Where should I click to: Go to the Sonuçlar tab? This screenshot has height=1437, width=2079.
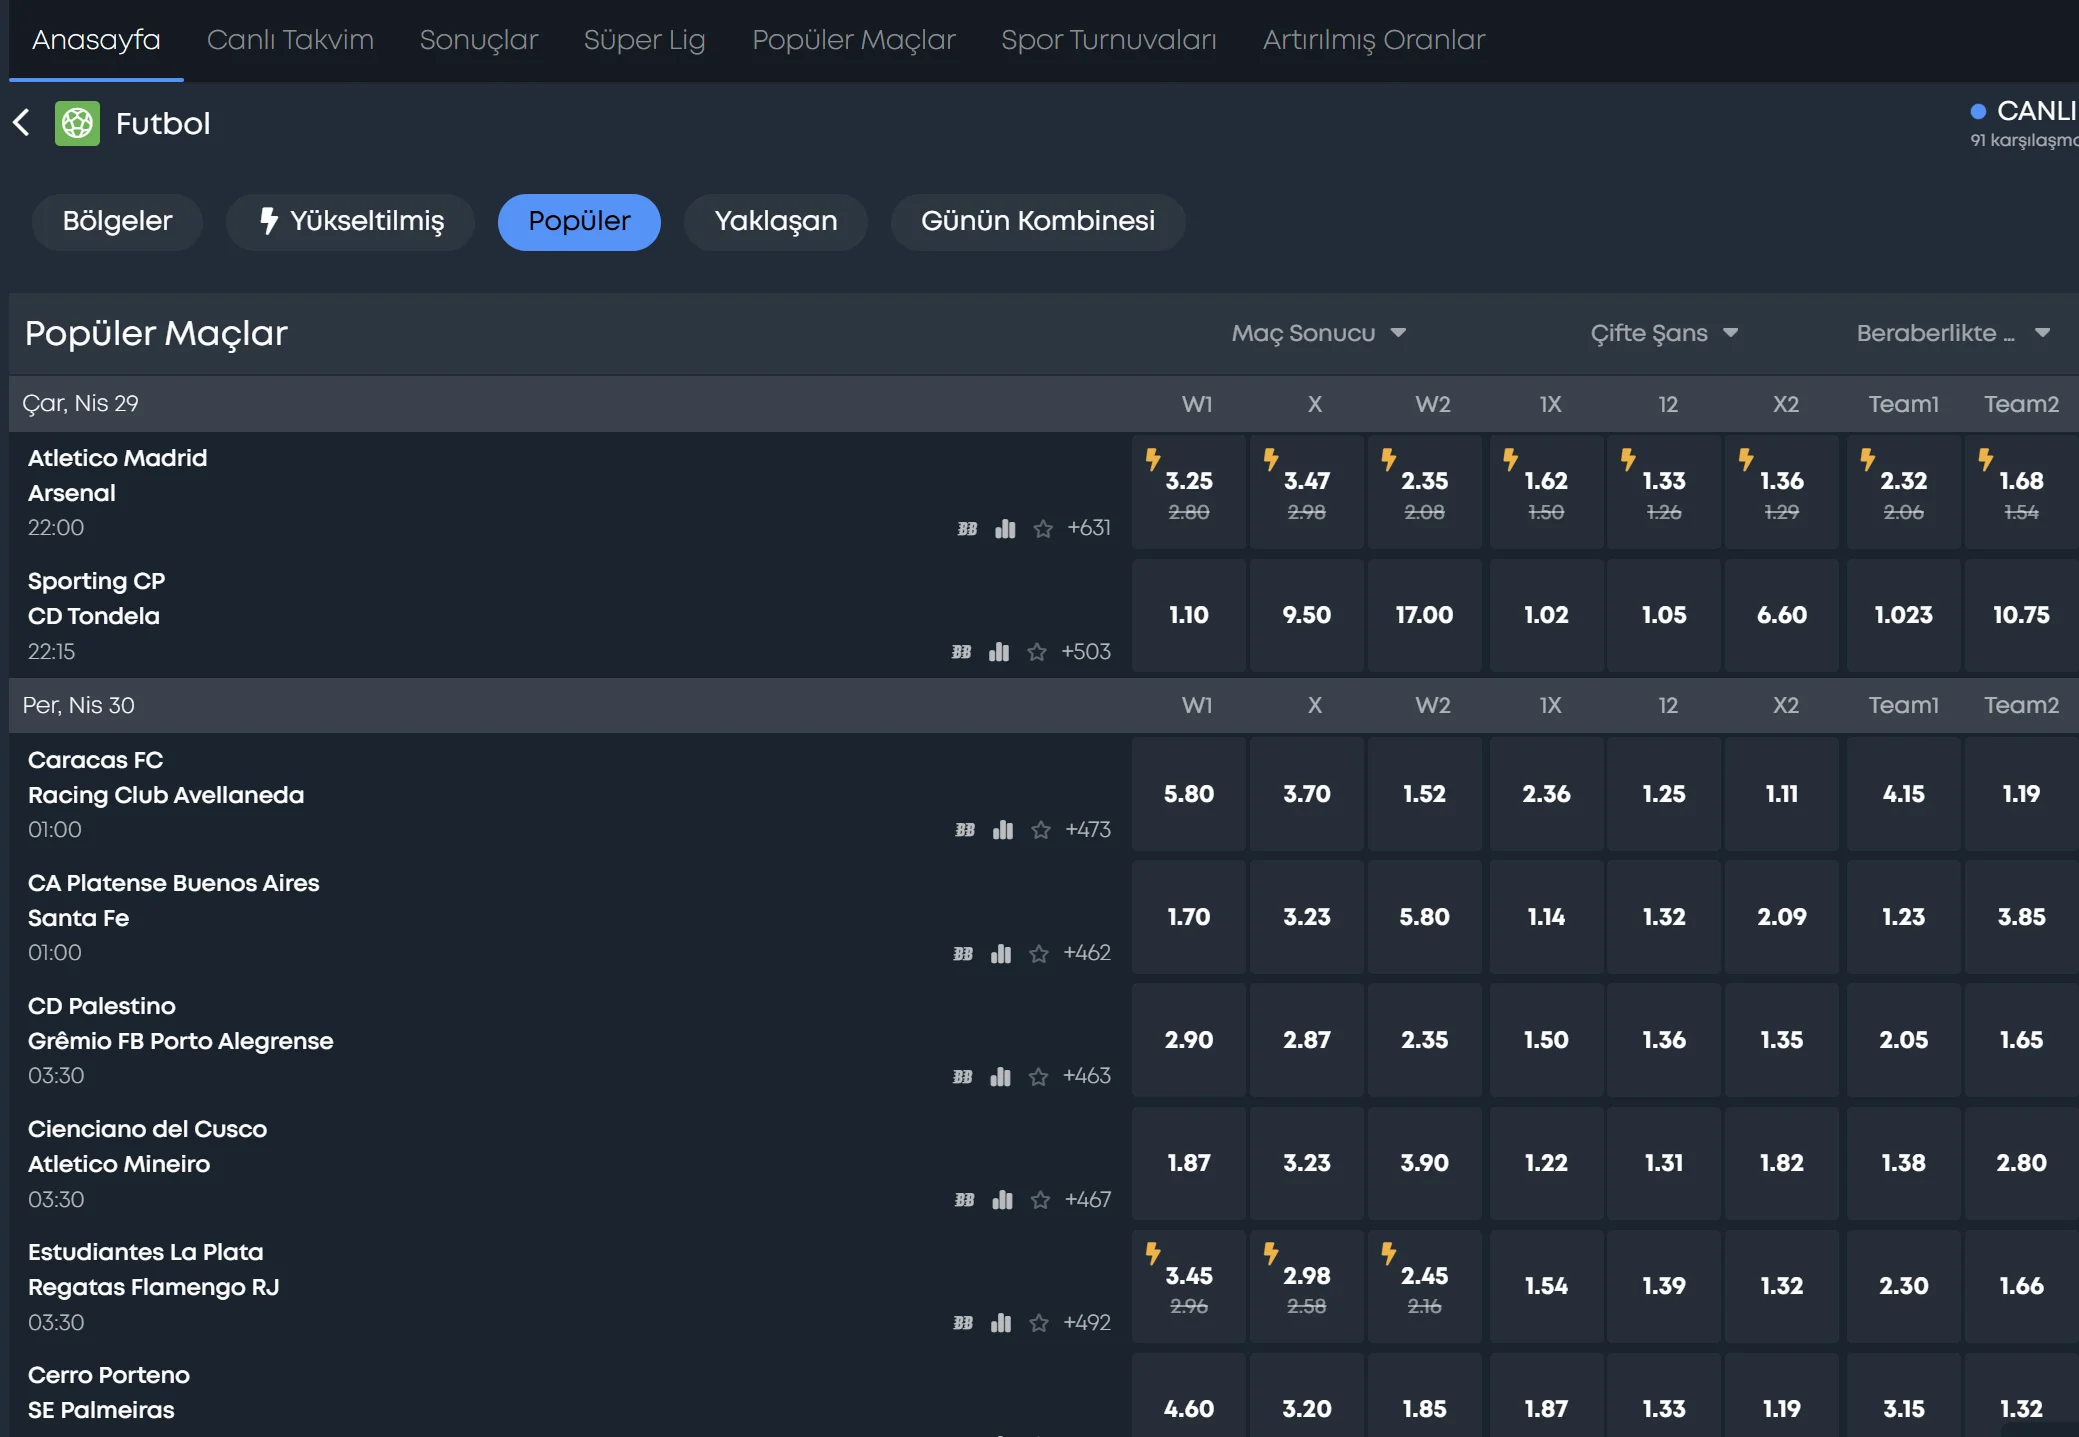(x=479, y=40)
